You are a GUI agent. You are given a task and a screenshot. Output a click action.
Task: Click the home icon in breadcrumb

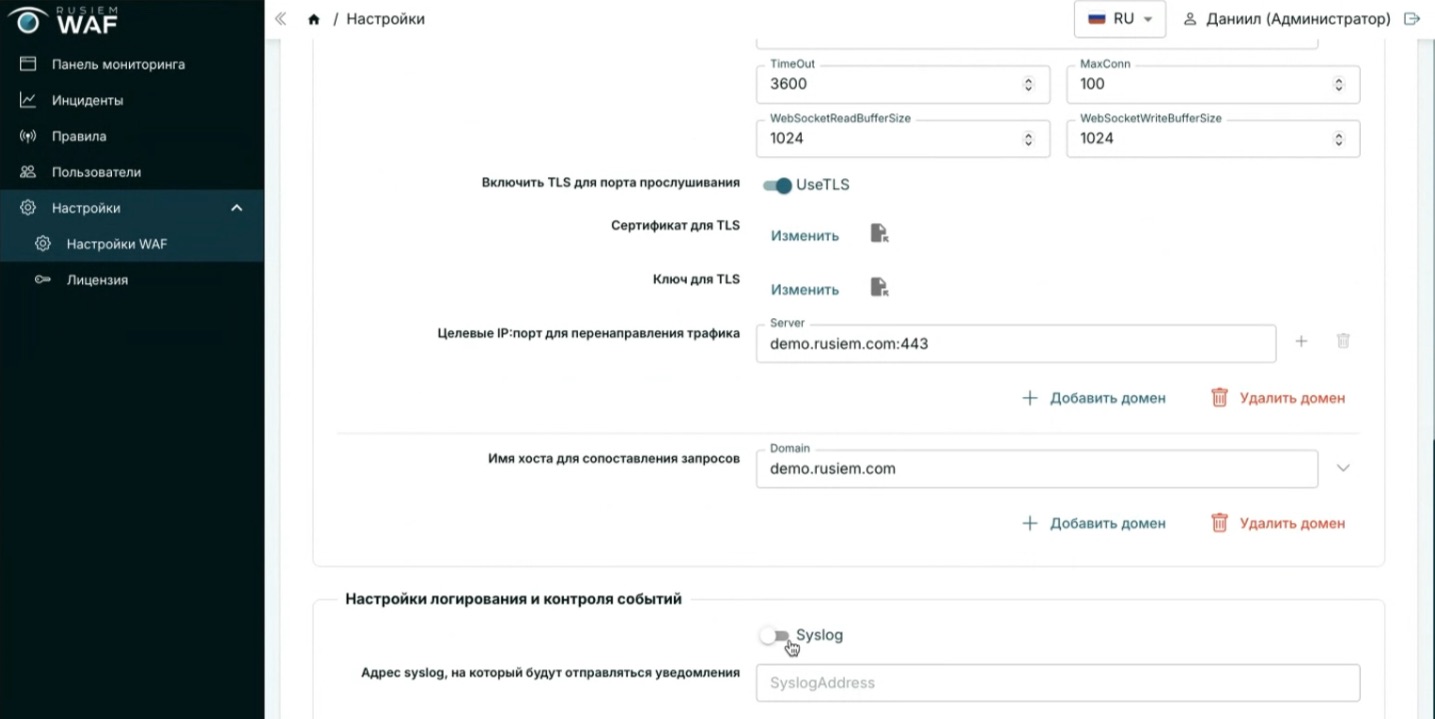pos(314,19)
